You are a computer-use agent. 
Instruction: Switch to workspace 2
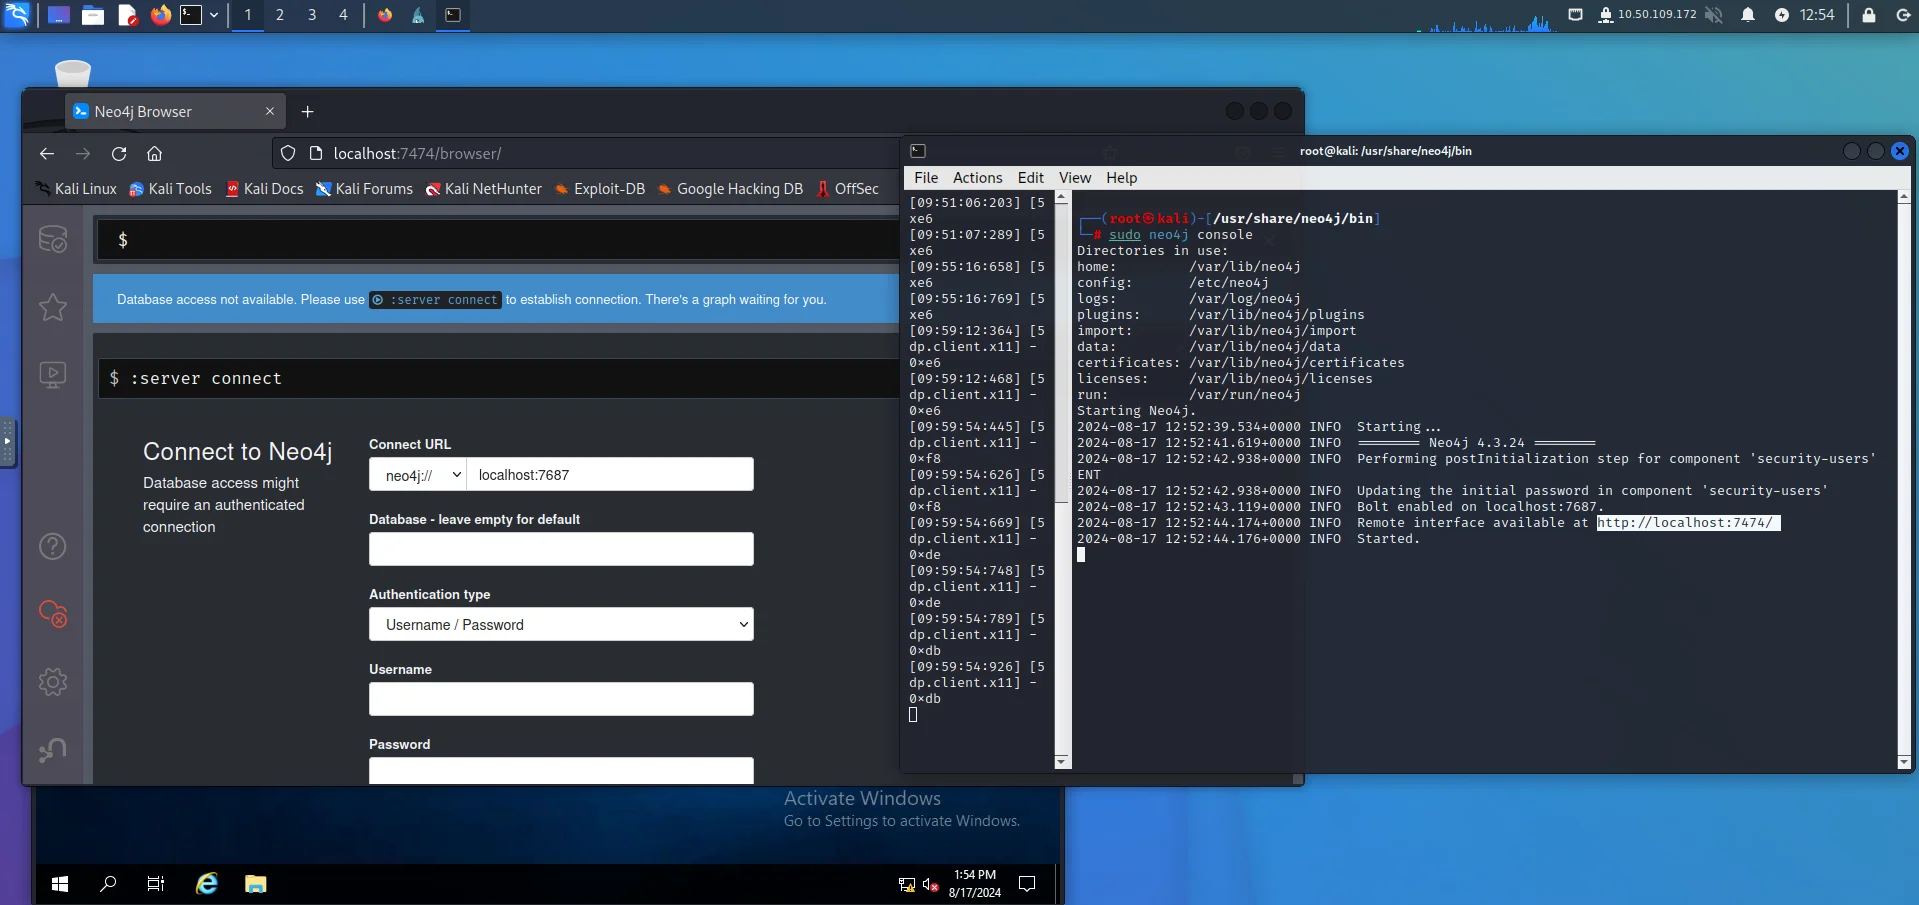(280, 15)
